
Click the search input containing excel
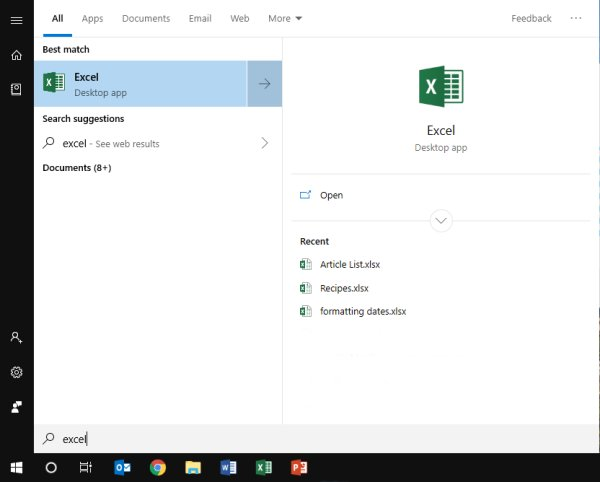316,438
